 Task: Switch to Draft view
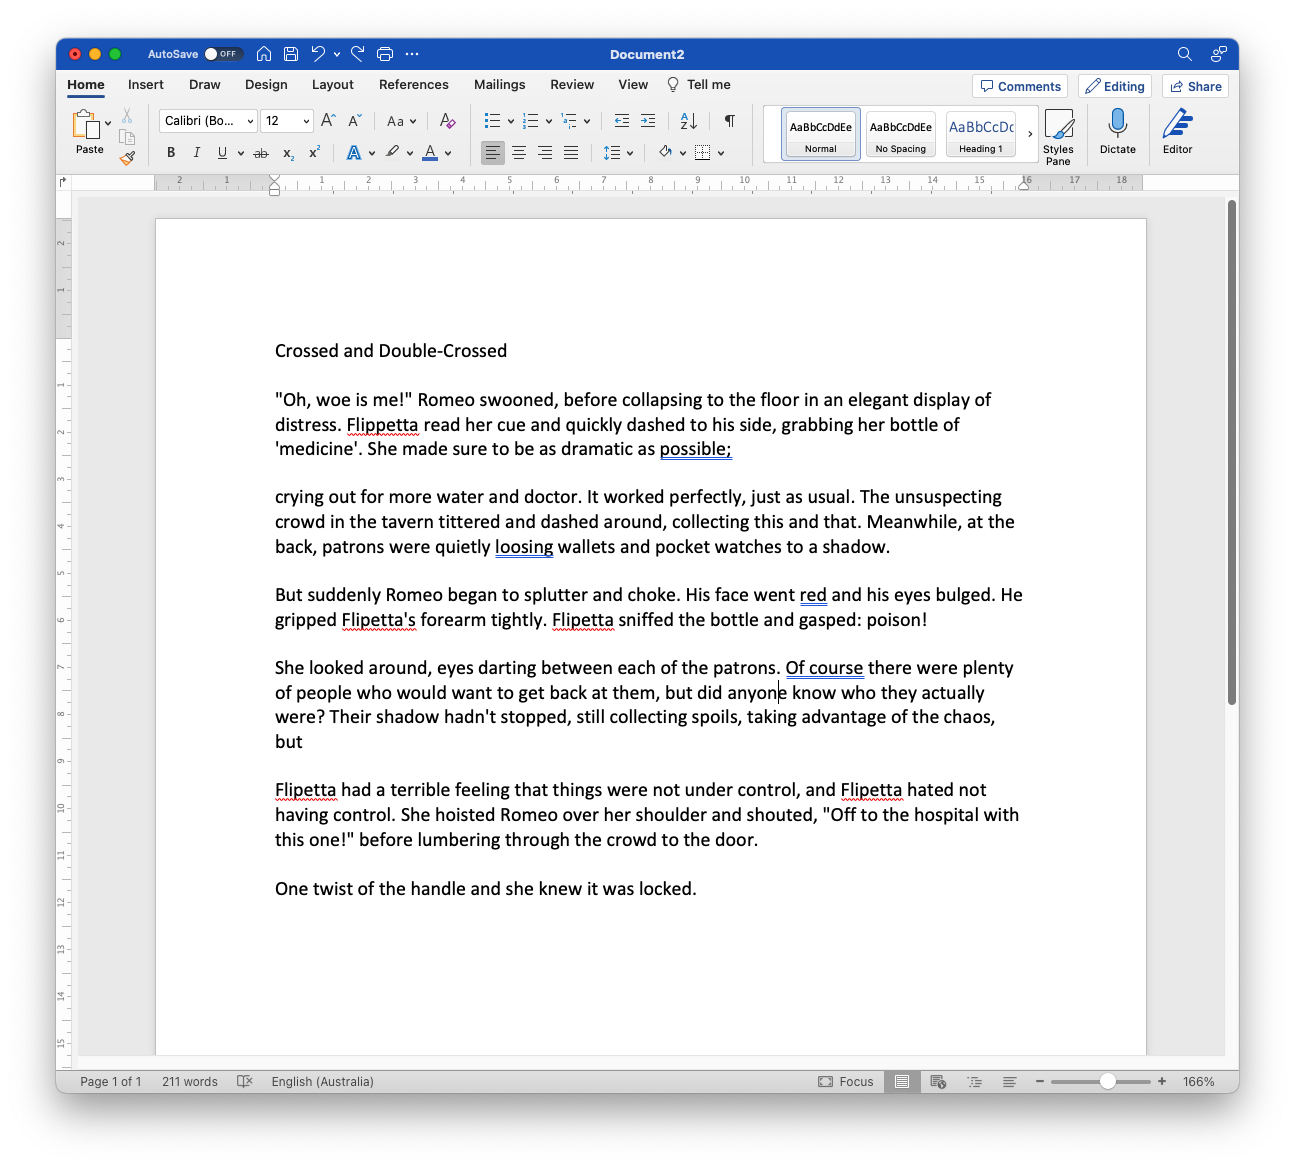click(1009, 1081)
